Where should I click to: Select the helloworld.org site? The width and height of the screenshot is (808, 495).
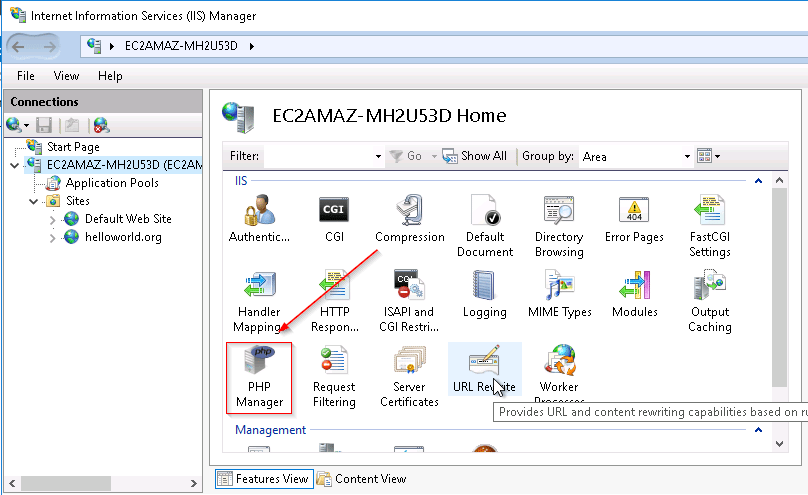pyautogui.click(x=123, y=237)
